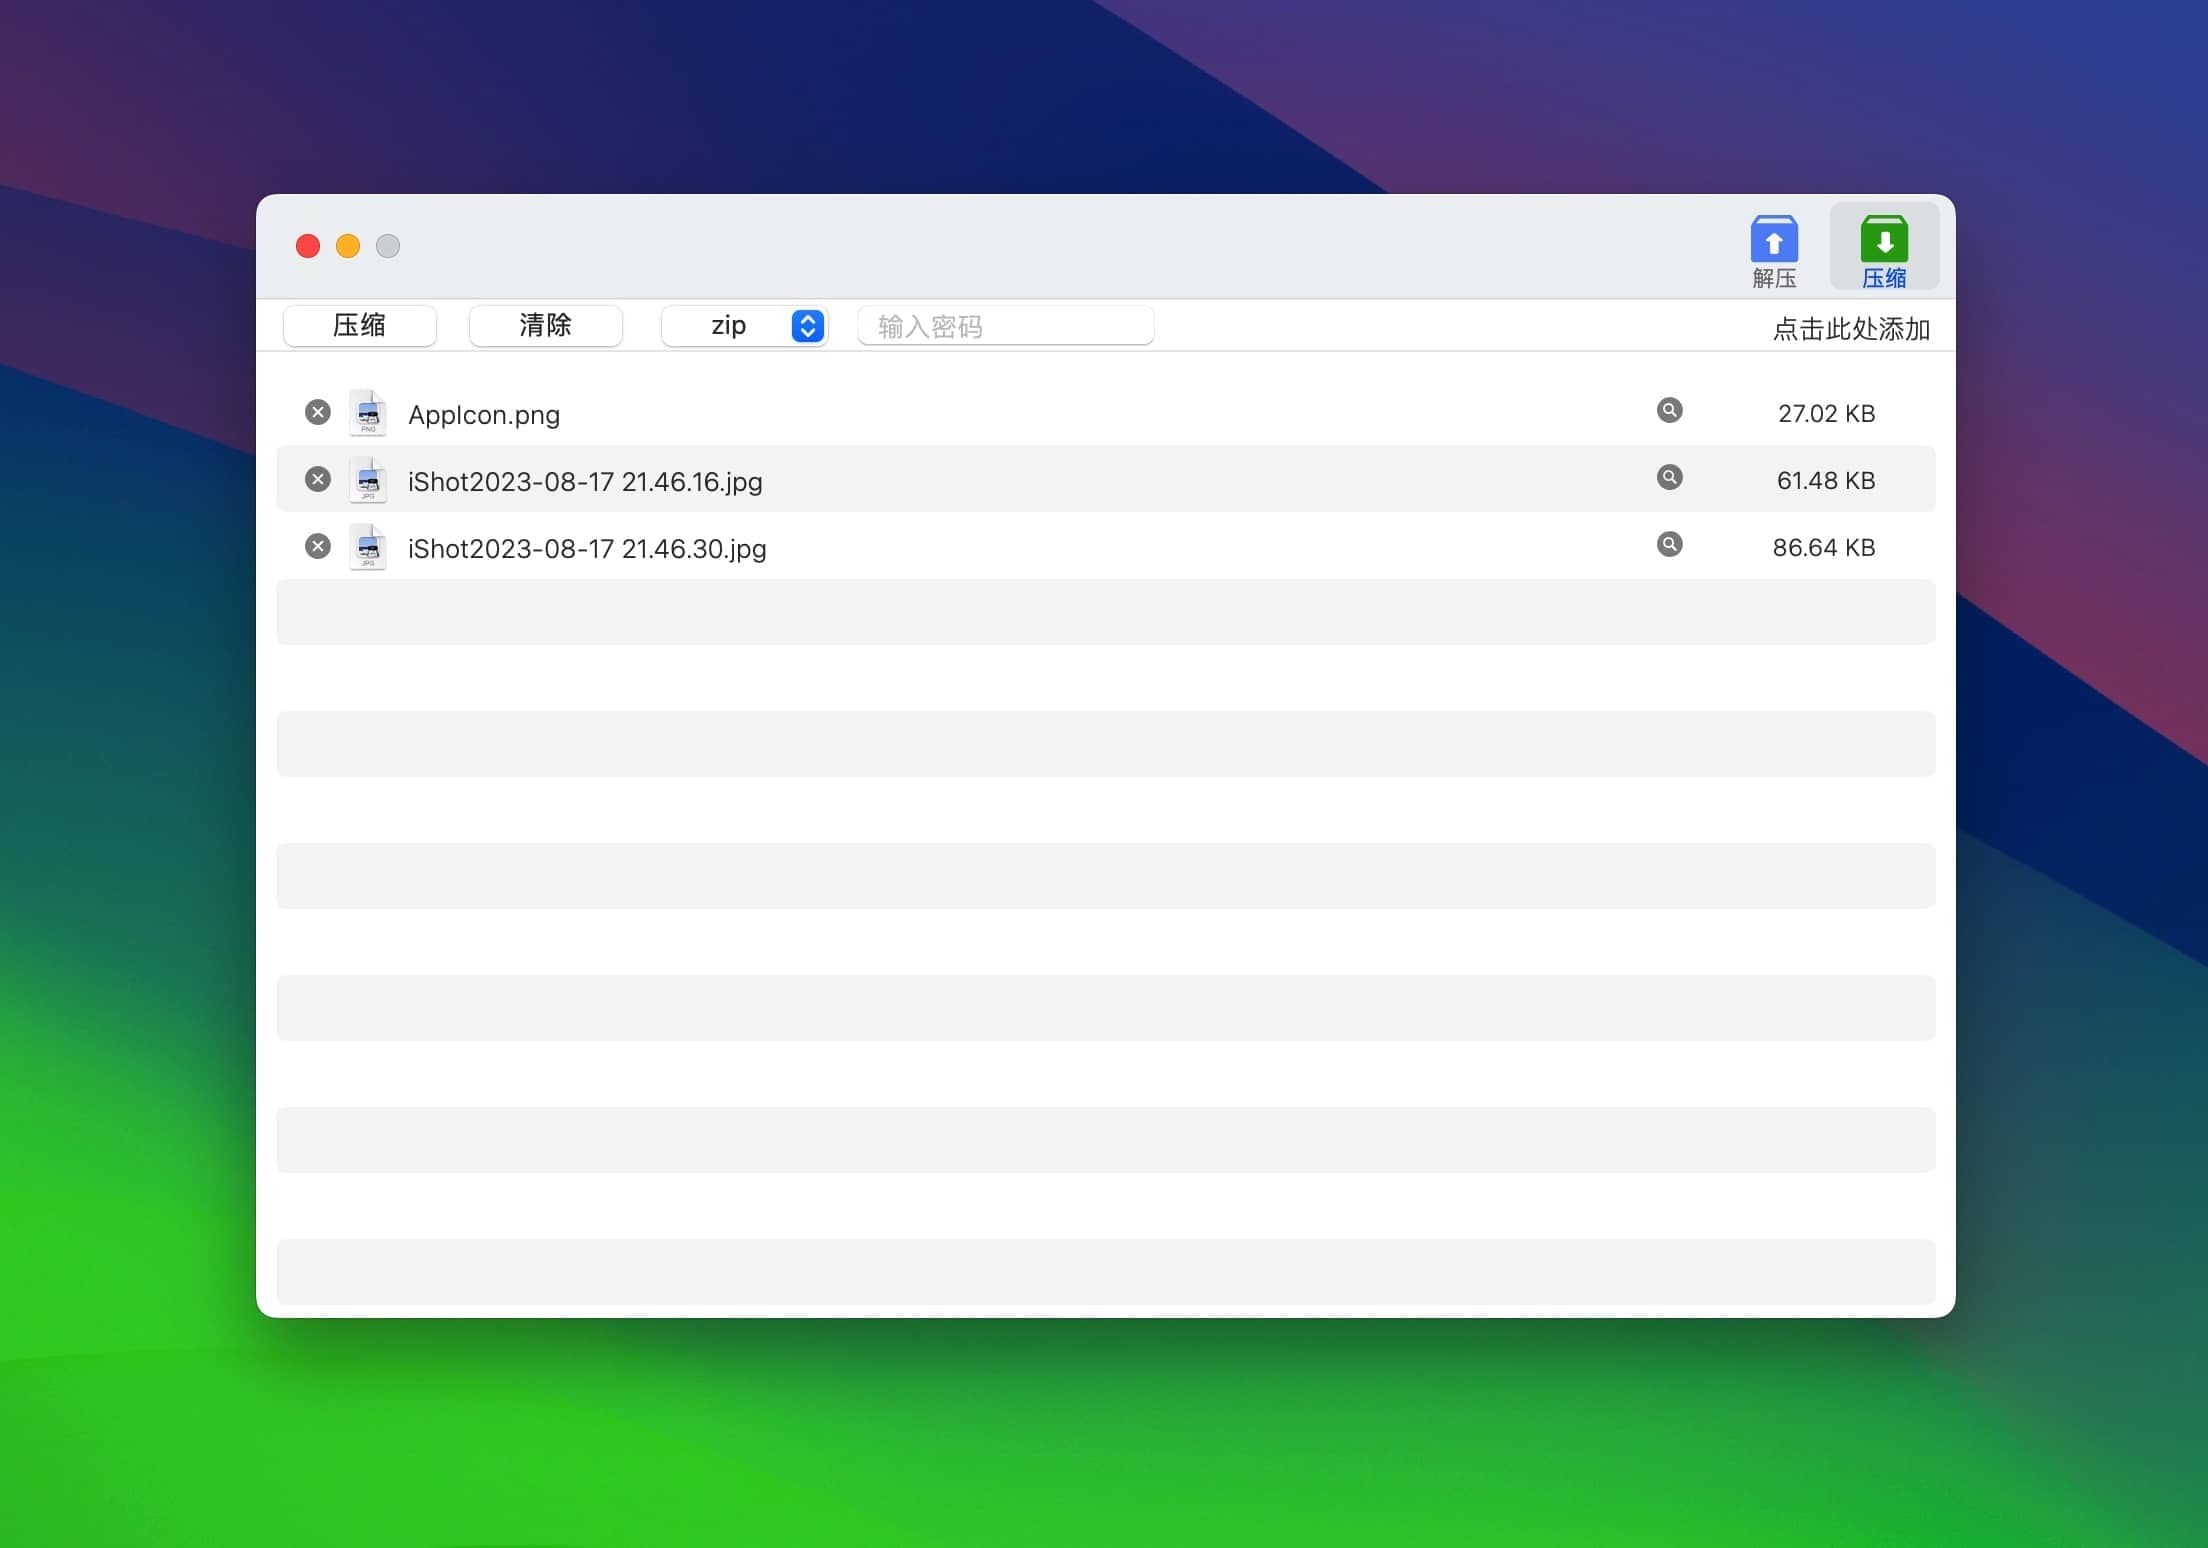This screenshot has height=1548, width=2208.
Task: Remove AppIcon.png from the list
Action: pos(317,412)
